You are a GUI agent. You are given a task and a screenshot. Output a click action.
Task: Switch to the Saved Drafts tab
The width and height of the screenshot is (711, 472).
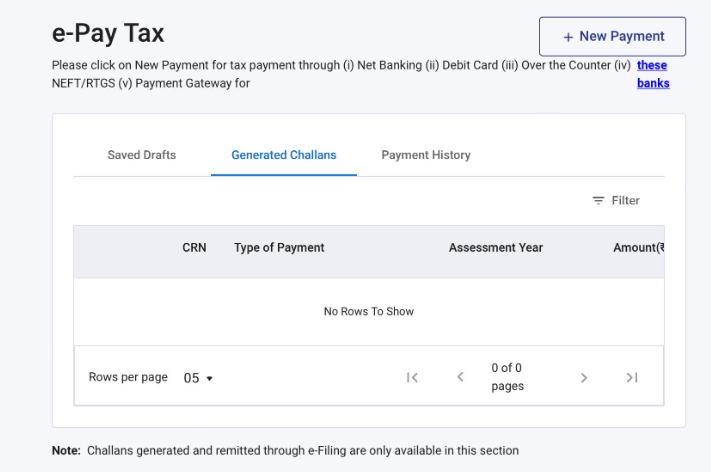click(x=141, y=155)
